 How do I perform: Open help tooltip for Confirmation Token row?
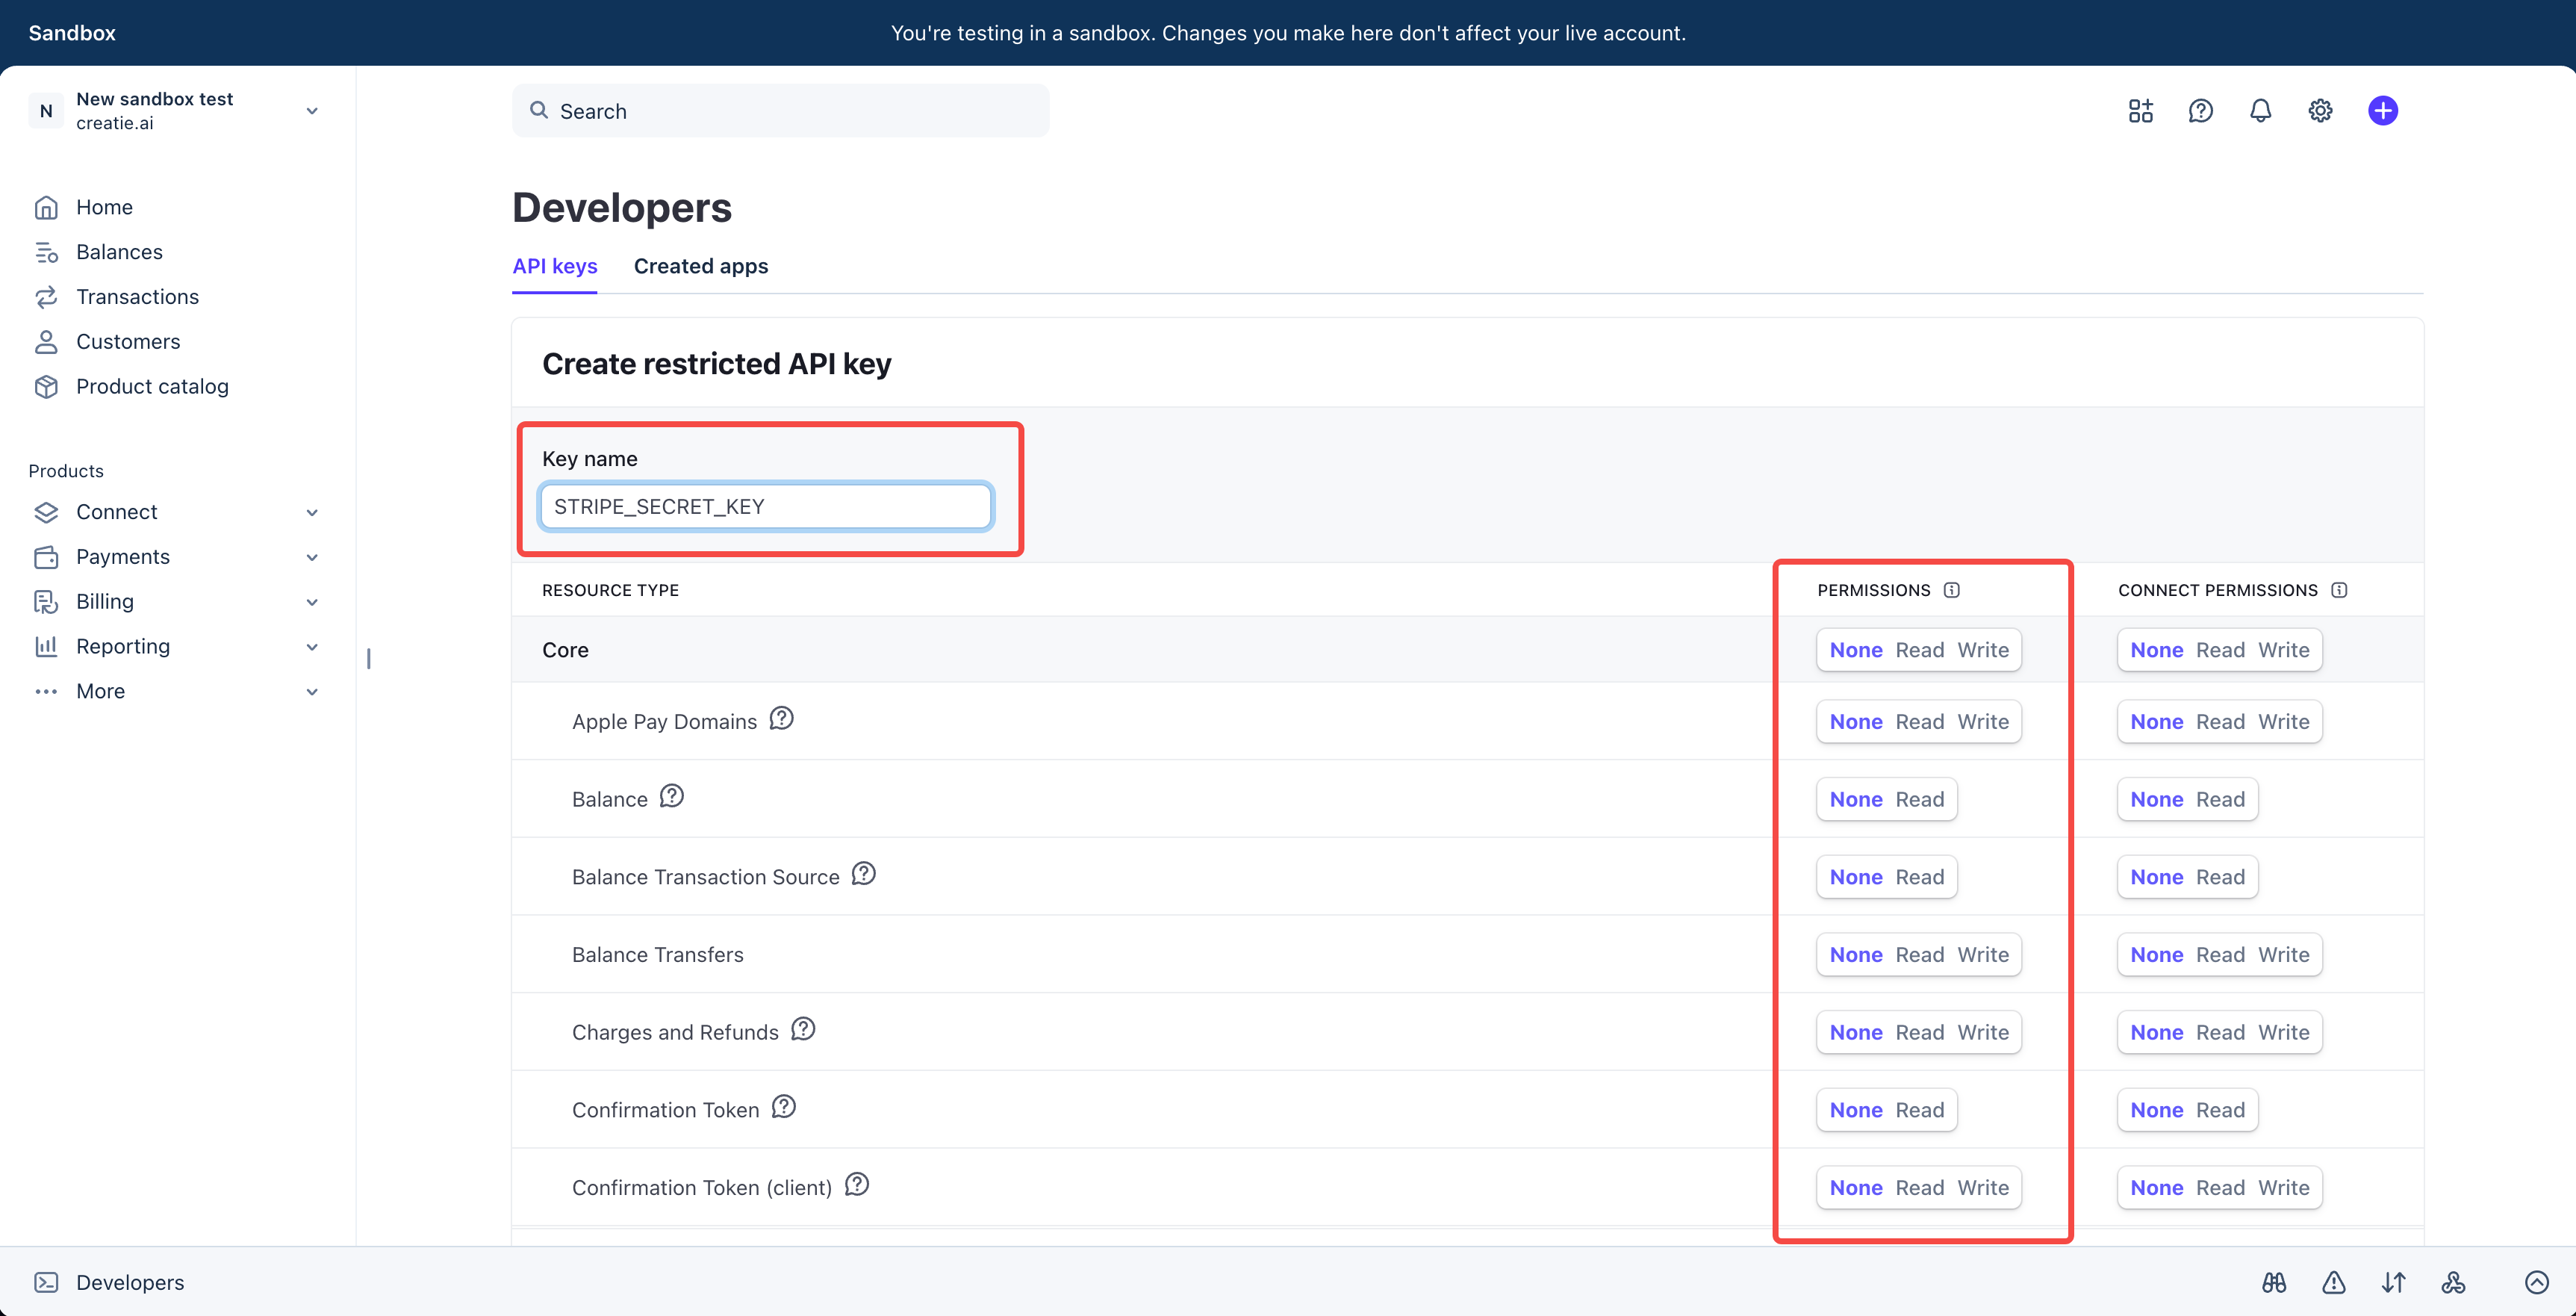click(784, 1107)
